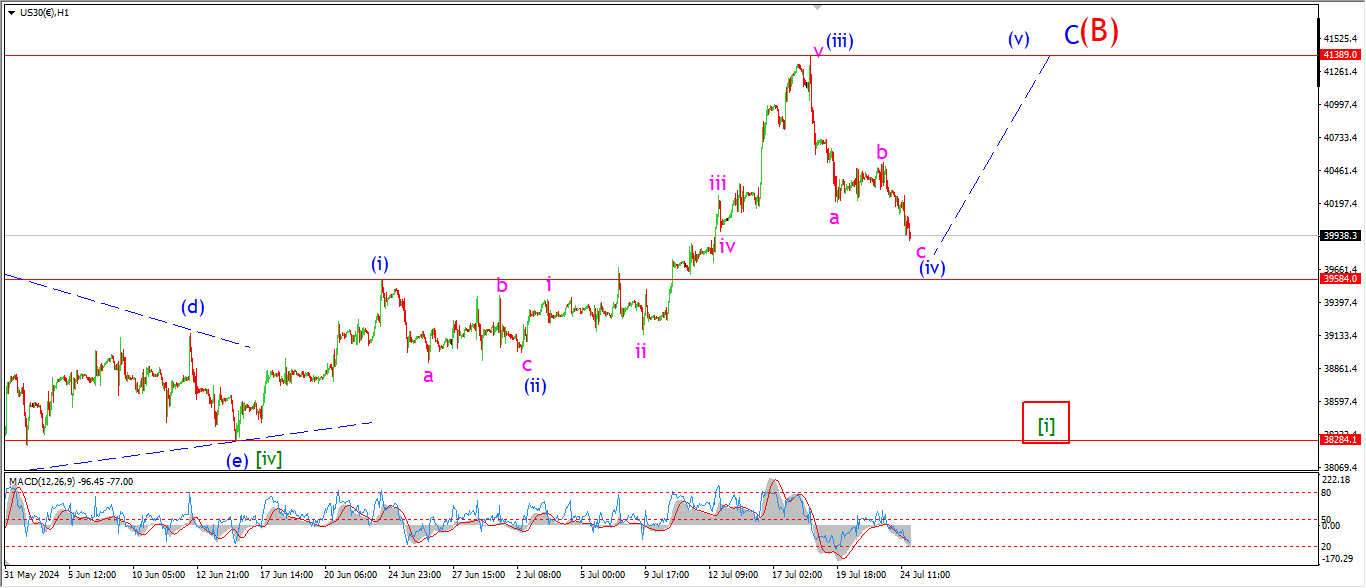Screen dimensions: 1366x588
Task: Select the magenta iii wave label
Action: (x=718, y=182)
